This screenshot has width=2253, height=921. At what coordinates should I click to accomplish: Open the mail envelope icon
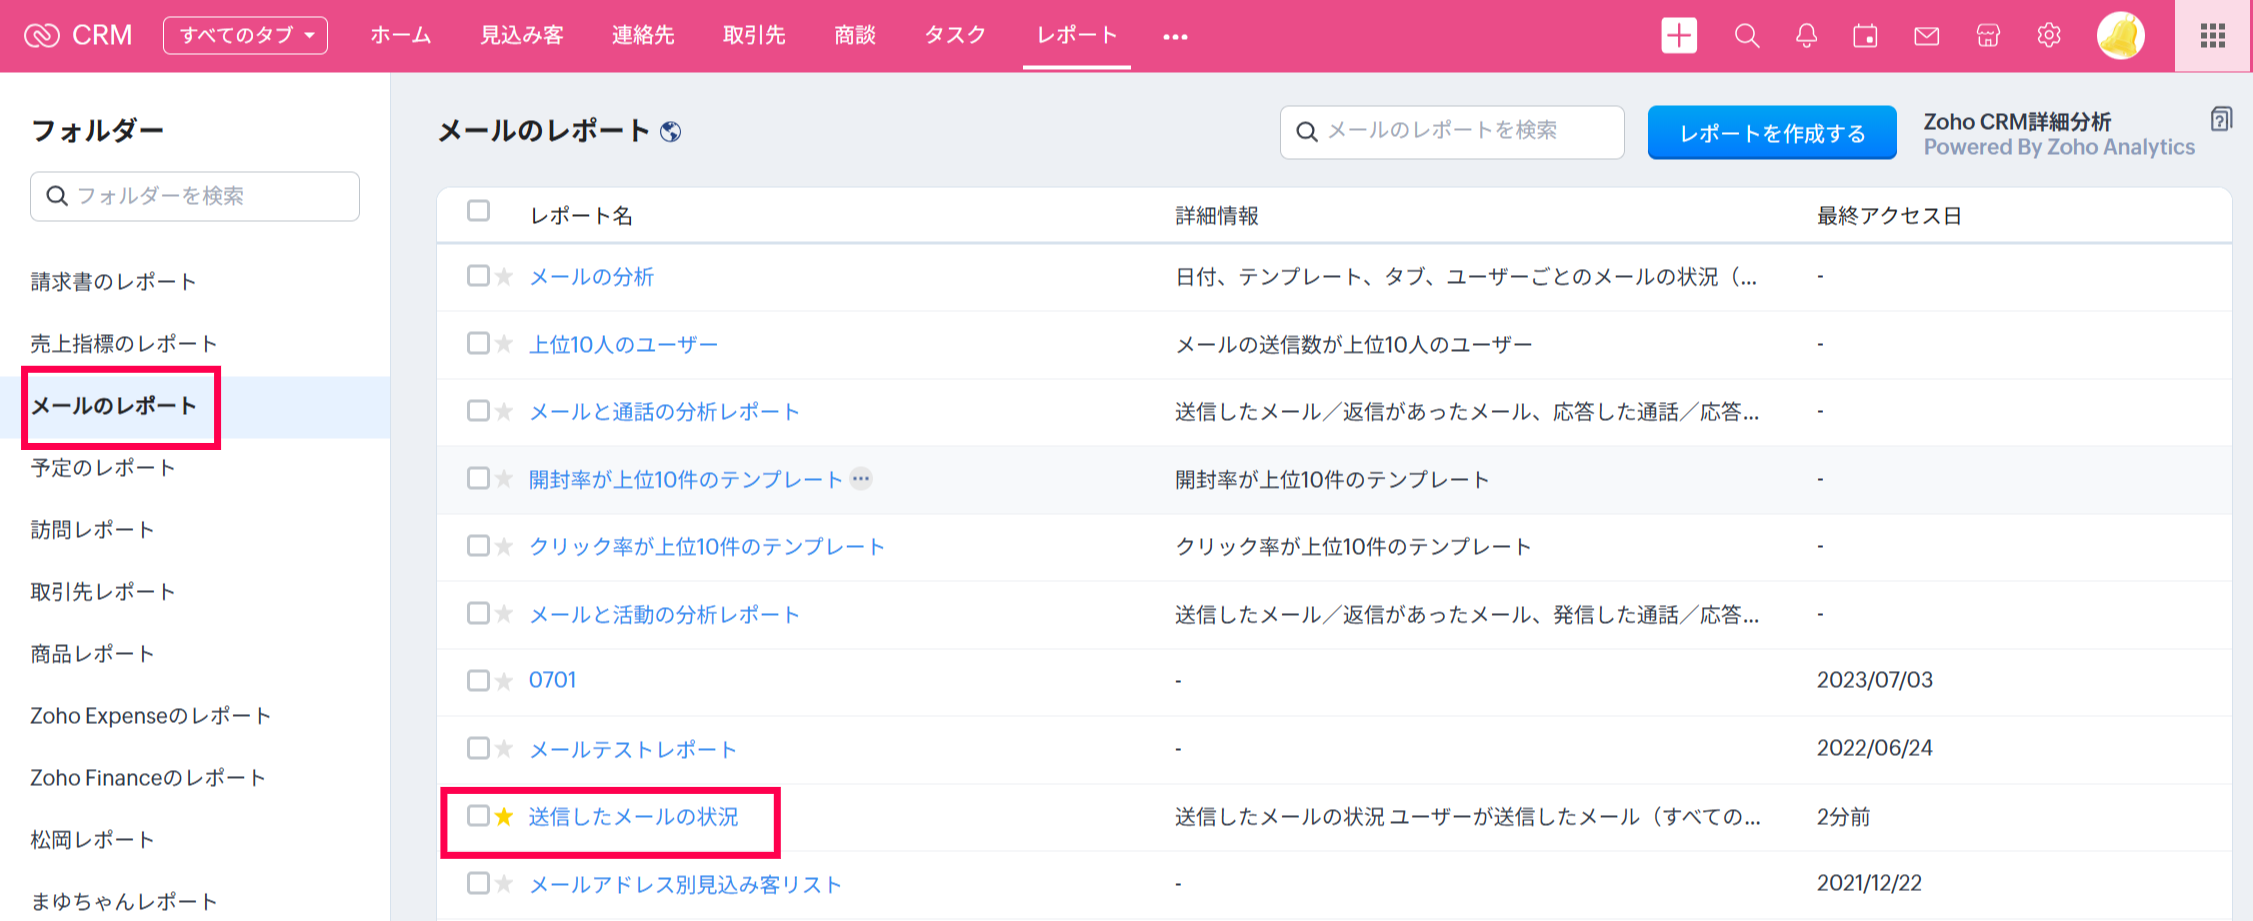pos(1926,36)
